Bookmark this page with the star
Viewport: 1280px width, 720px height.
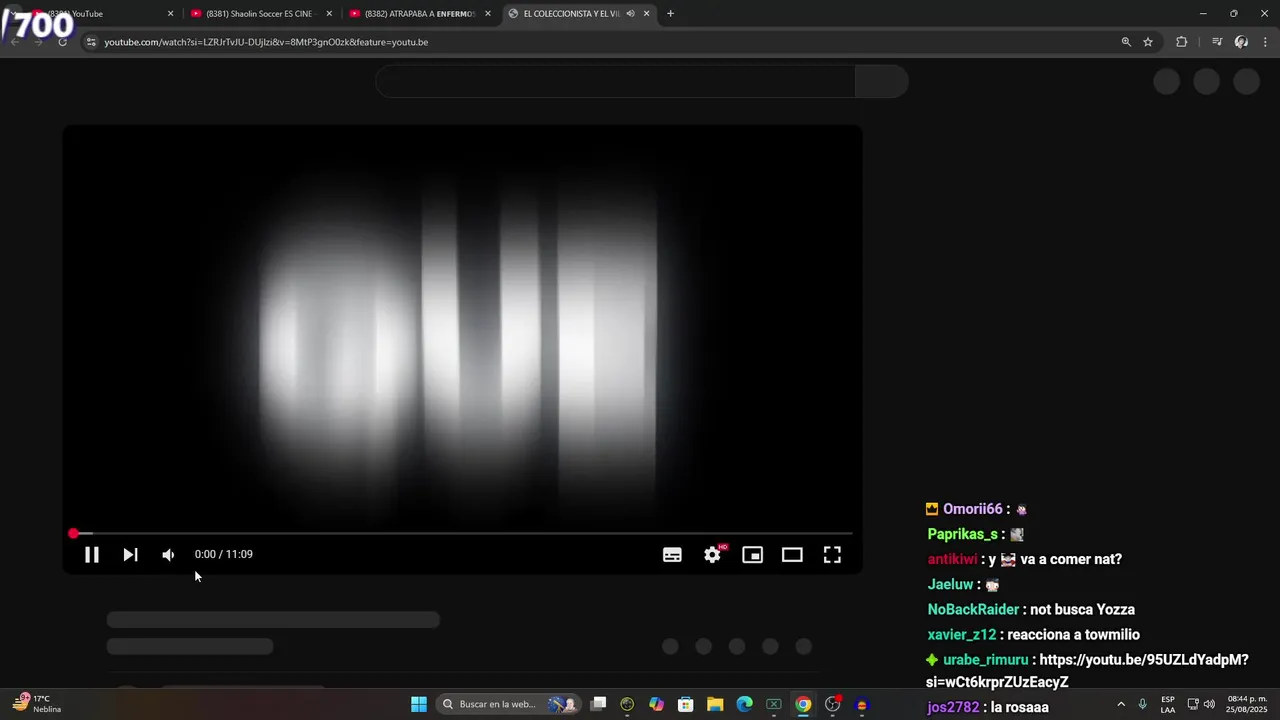(x=1148, y=42)
